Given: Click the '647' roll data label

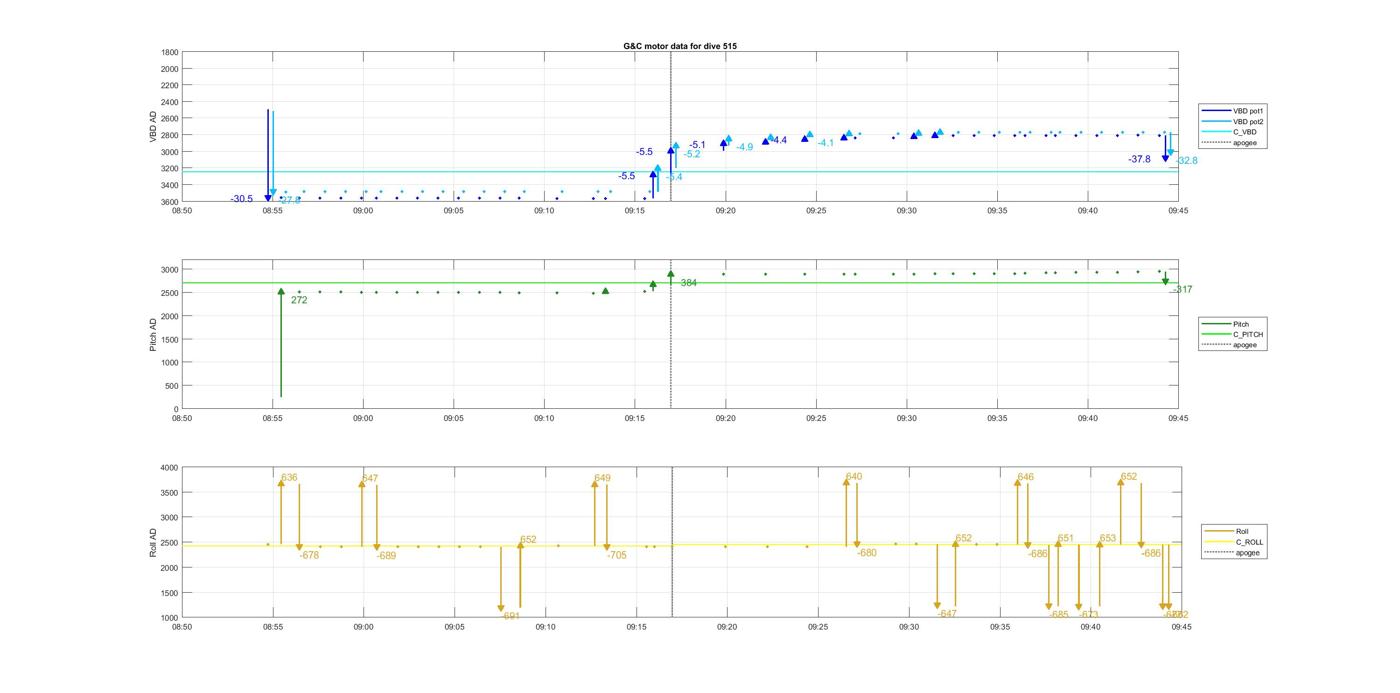Looking at the screenshot, I should (370, 479).
